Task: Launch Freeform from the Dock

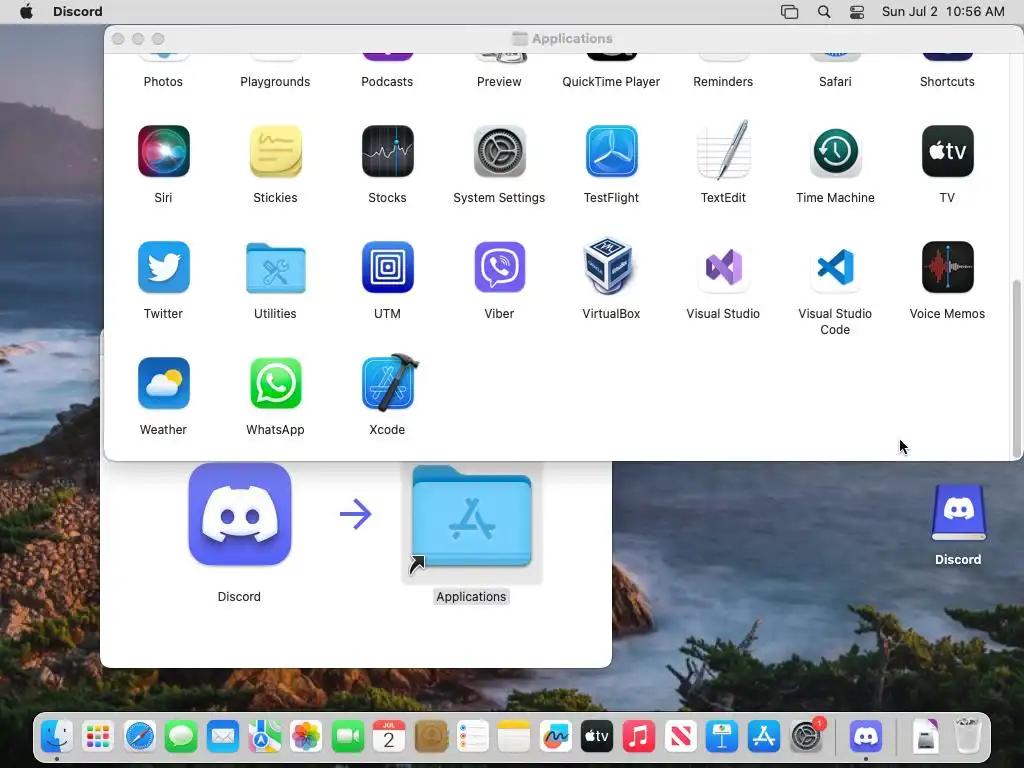Action: pos(556,737)
